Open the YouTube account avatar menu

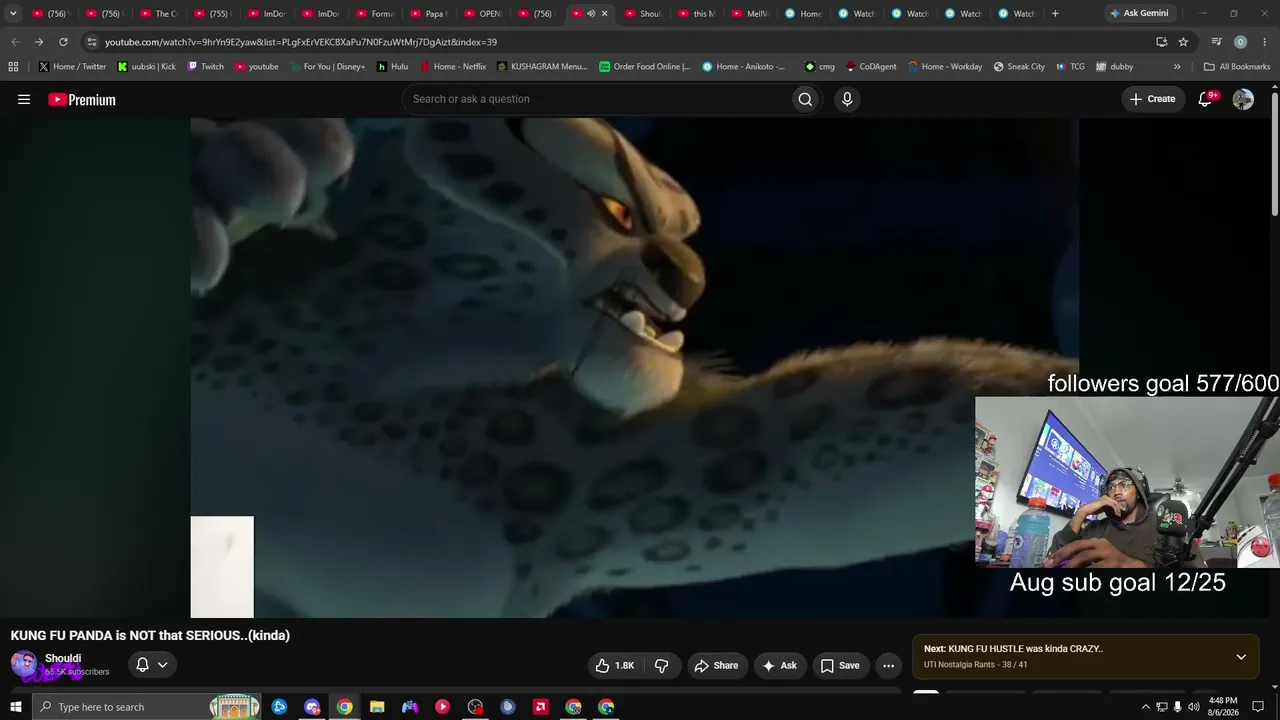click(x=1243, y=99)
